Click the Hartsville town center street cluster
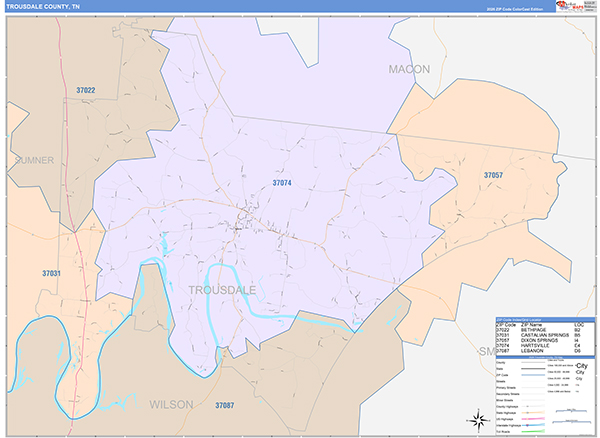The width and height of the screenshot is (600, 438). (x=245, y=219)
